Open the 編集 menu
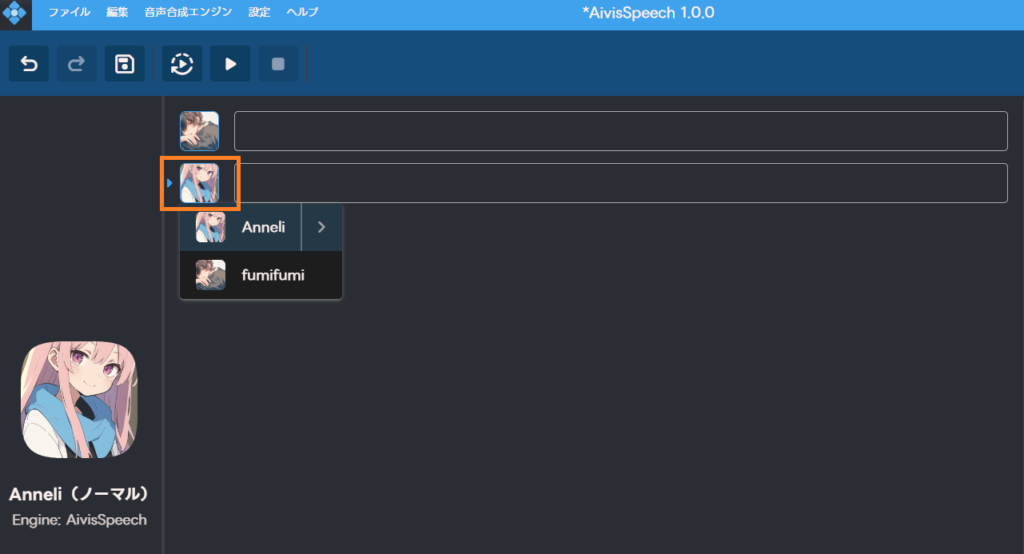This screenshot has height=554, width=1024. tap(118, 12)
